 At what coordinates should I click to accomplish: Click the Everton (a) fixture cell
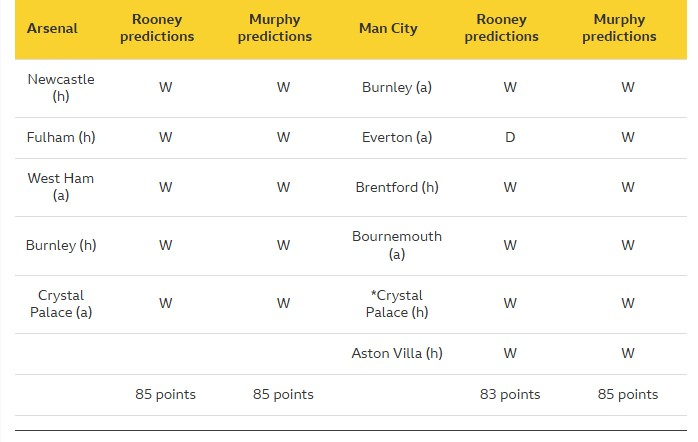[x=397, y=137]
